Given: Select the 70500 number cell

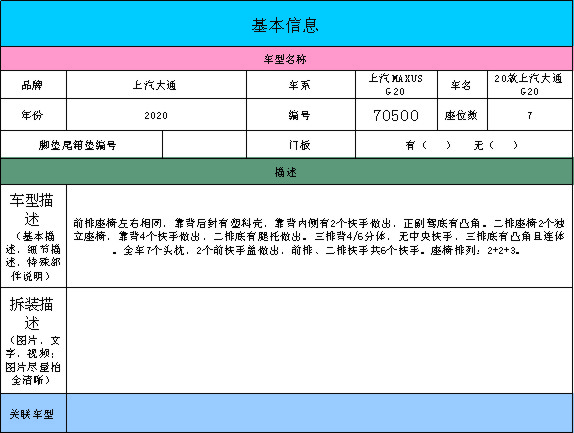Looking at the screenshot, I should pos(396,115).
